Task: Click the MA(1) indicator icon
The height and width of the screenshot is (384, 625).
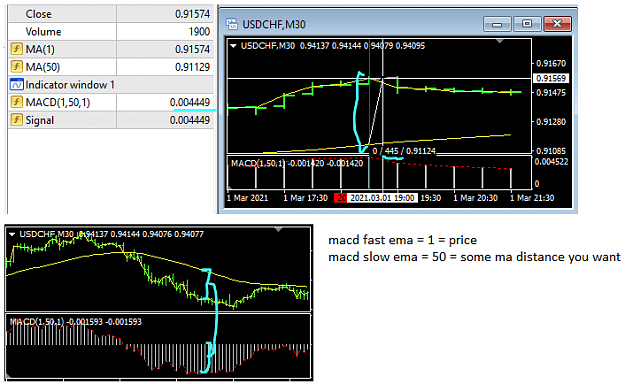Action: [16, 49]
